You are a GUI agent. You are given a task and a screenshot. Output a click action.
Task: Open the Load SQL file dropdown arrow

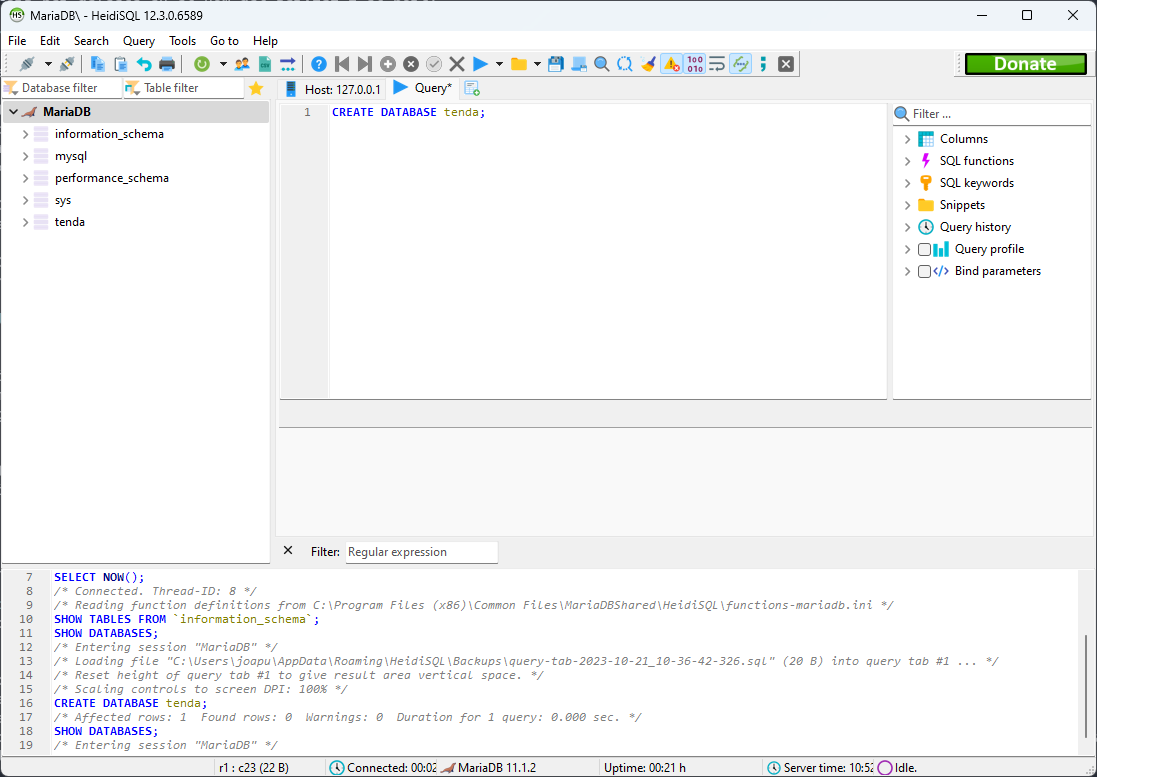(x=537, y=64)
